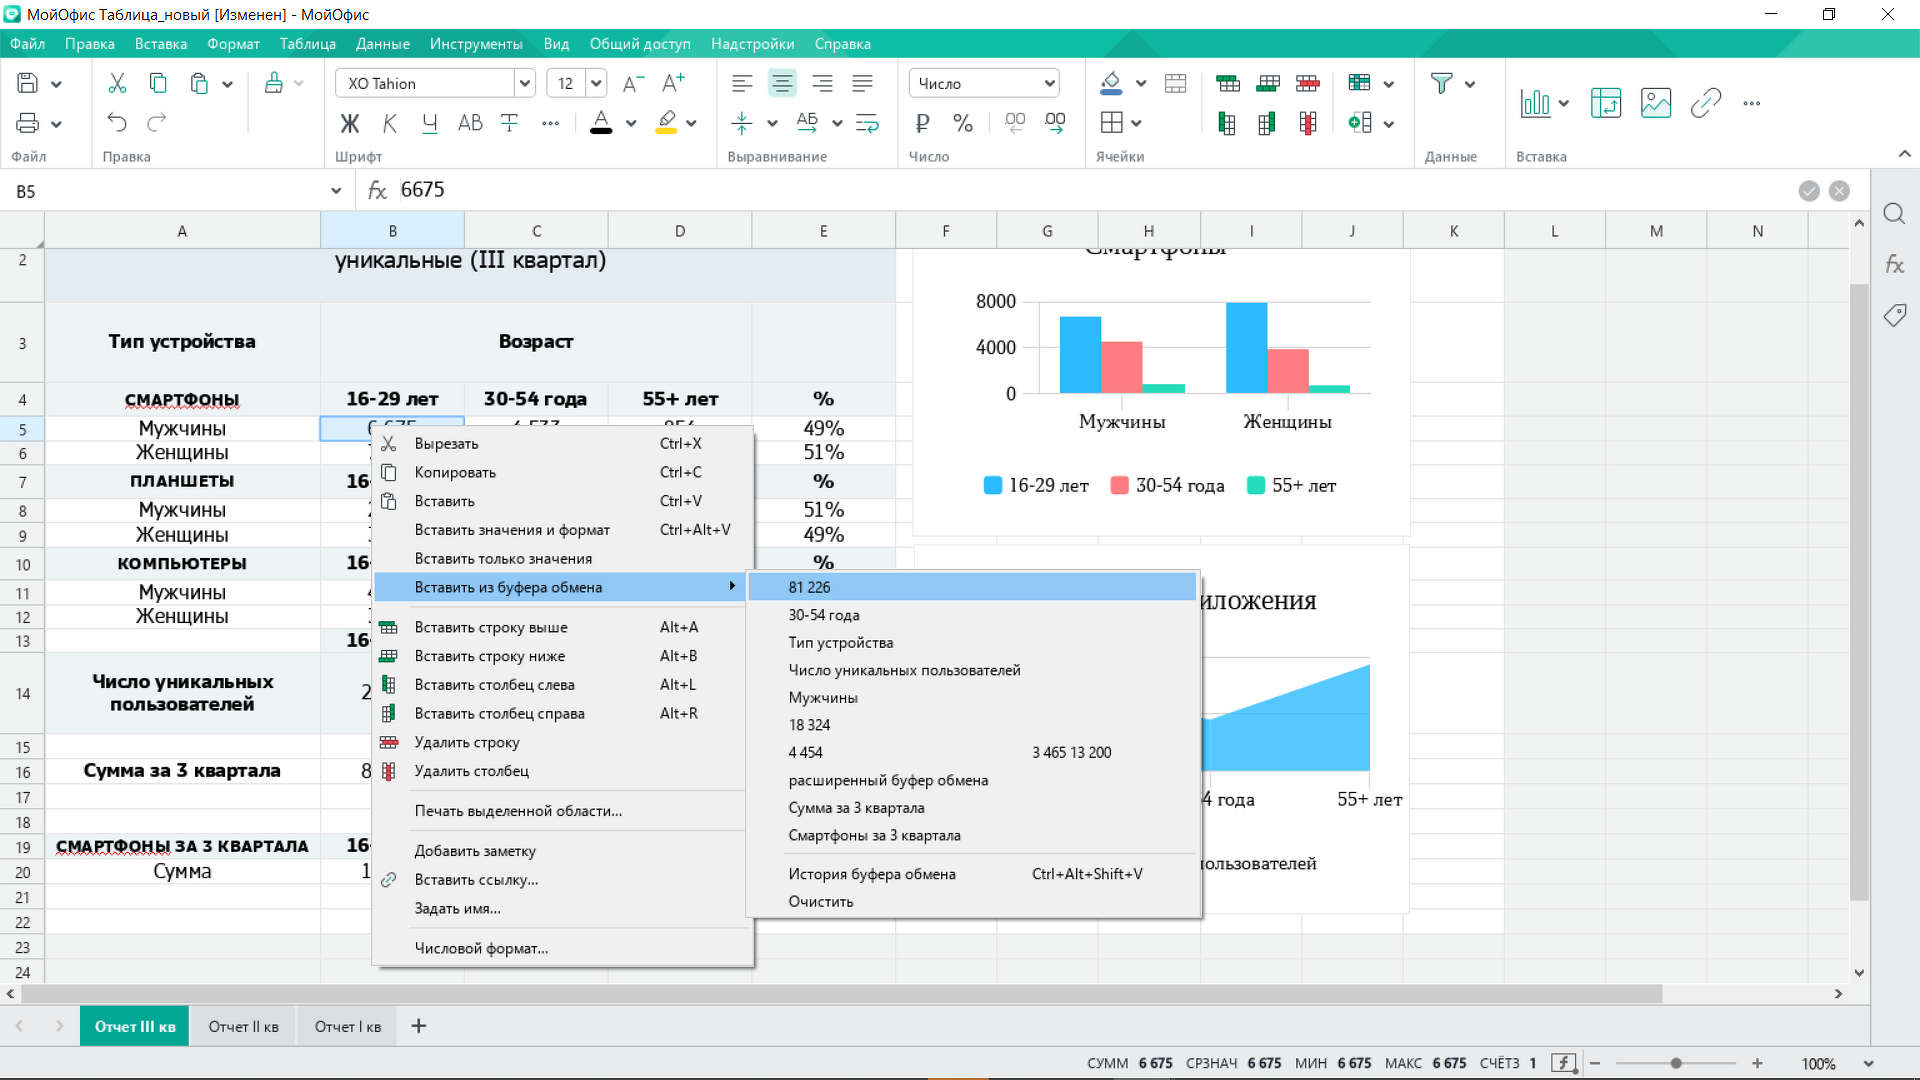
Task: Open the Инструменты menu
Action: coord(476,44)
